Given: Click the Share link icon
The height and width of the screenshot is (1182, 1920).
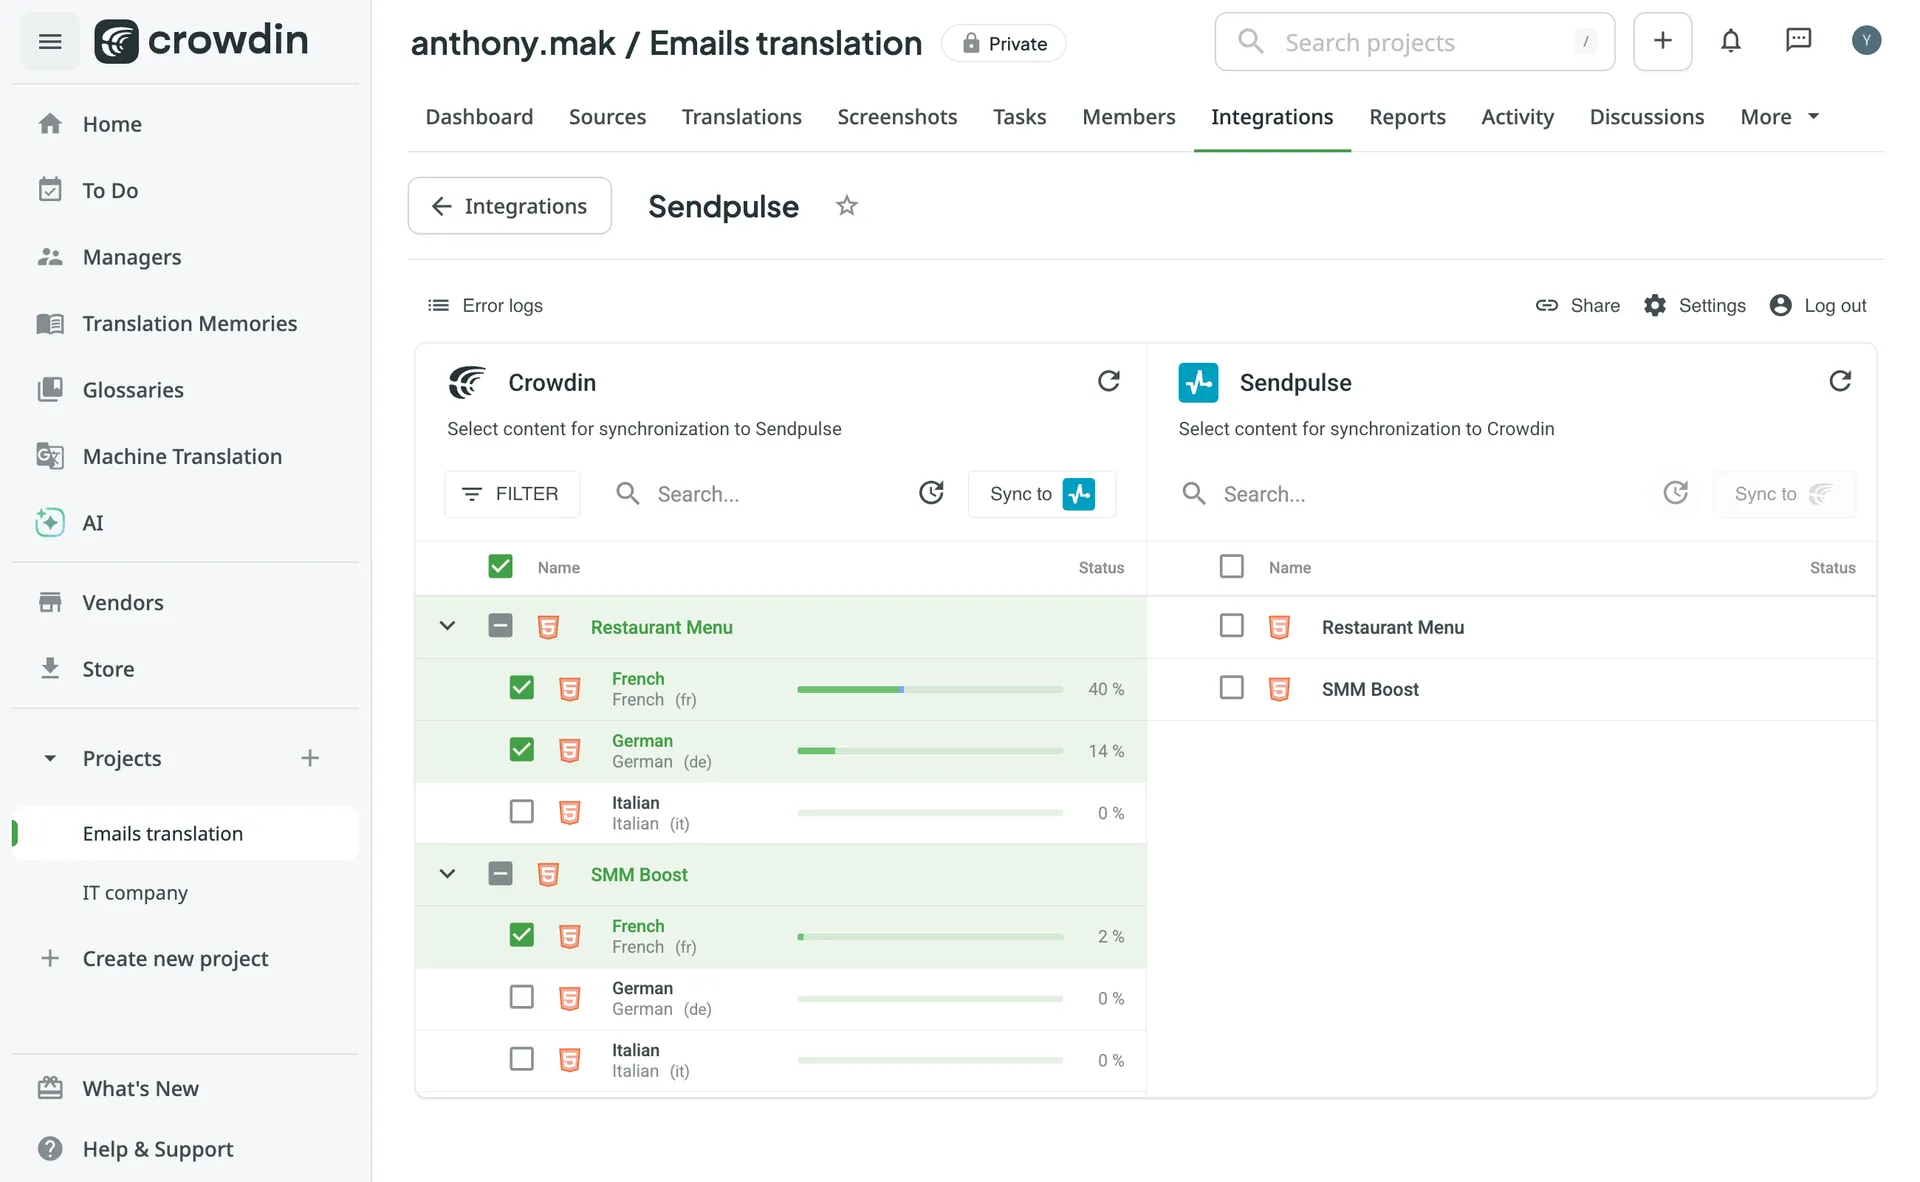Looking at the screenshot, I should [x=1547, y=306].
